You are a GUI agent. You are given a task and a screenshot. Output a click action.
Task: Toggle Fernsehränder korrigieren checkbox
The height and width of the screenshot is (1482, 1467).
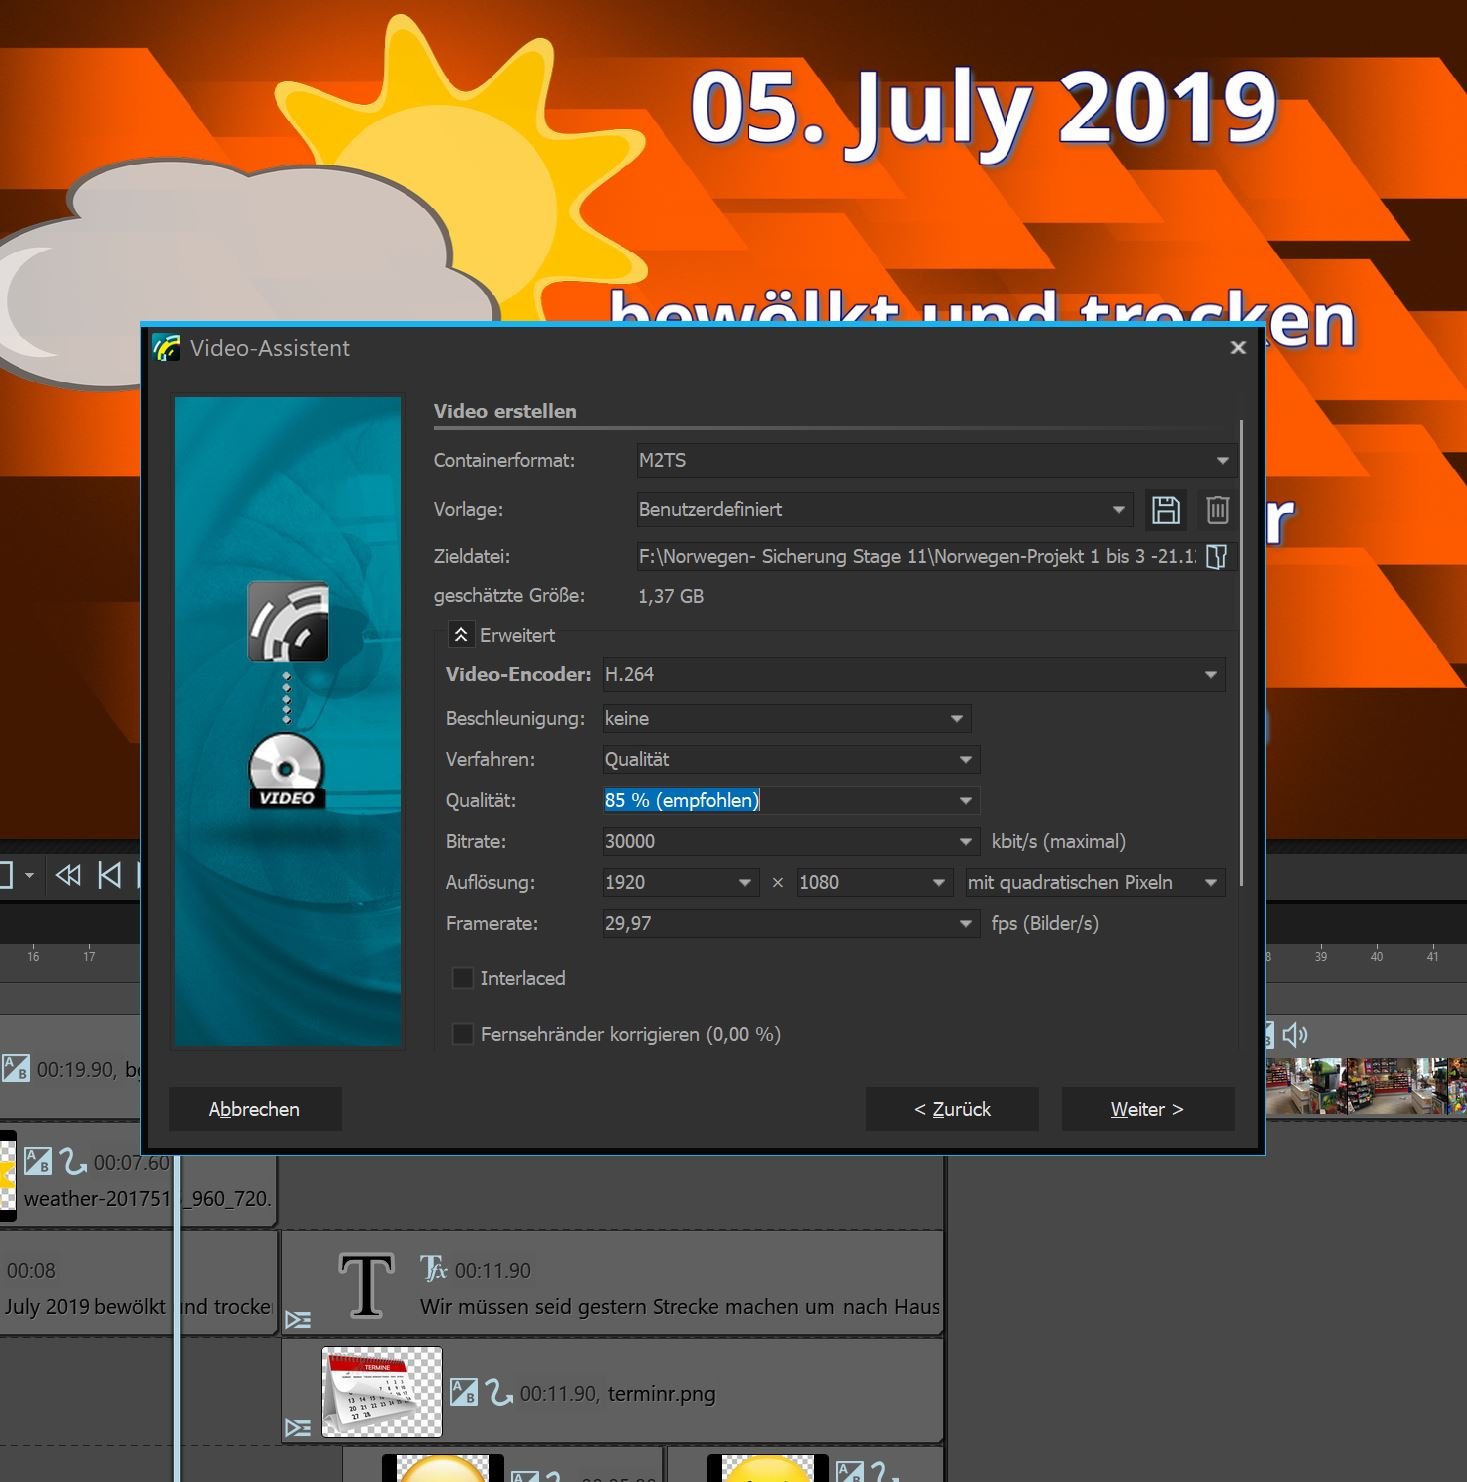pos(463,1034)
